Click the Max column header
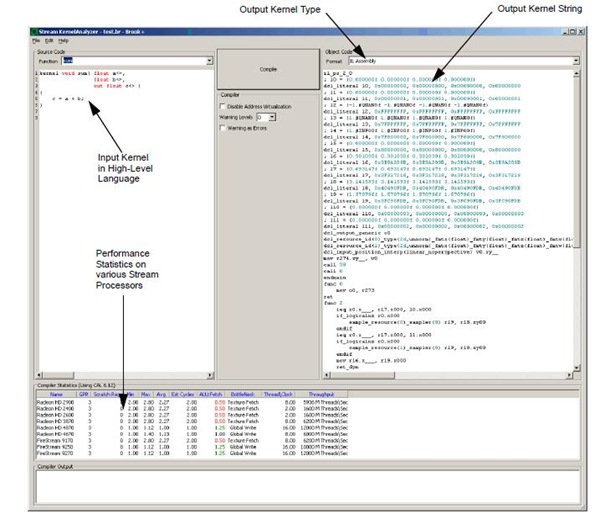Image resolution: width=600 pixels, height=519 pixels. (146, 394)
